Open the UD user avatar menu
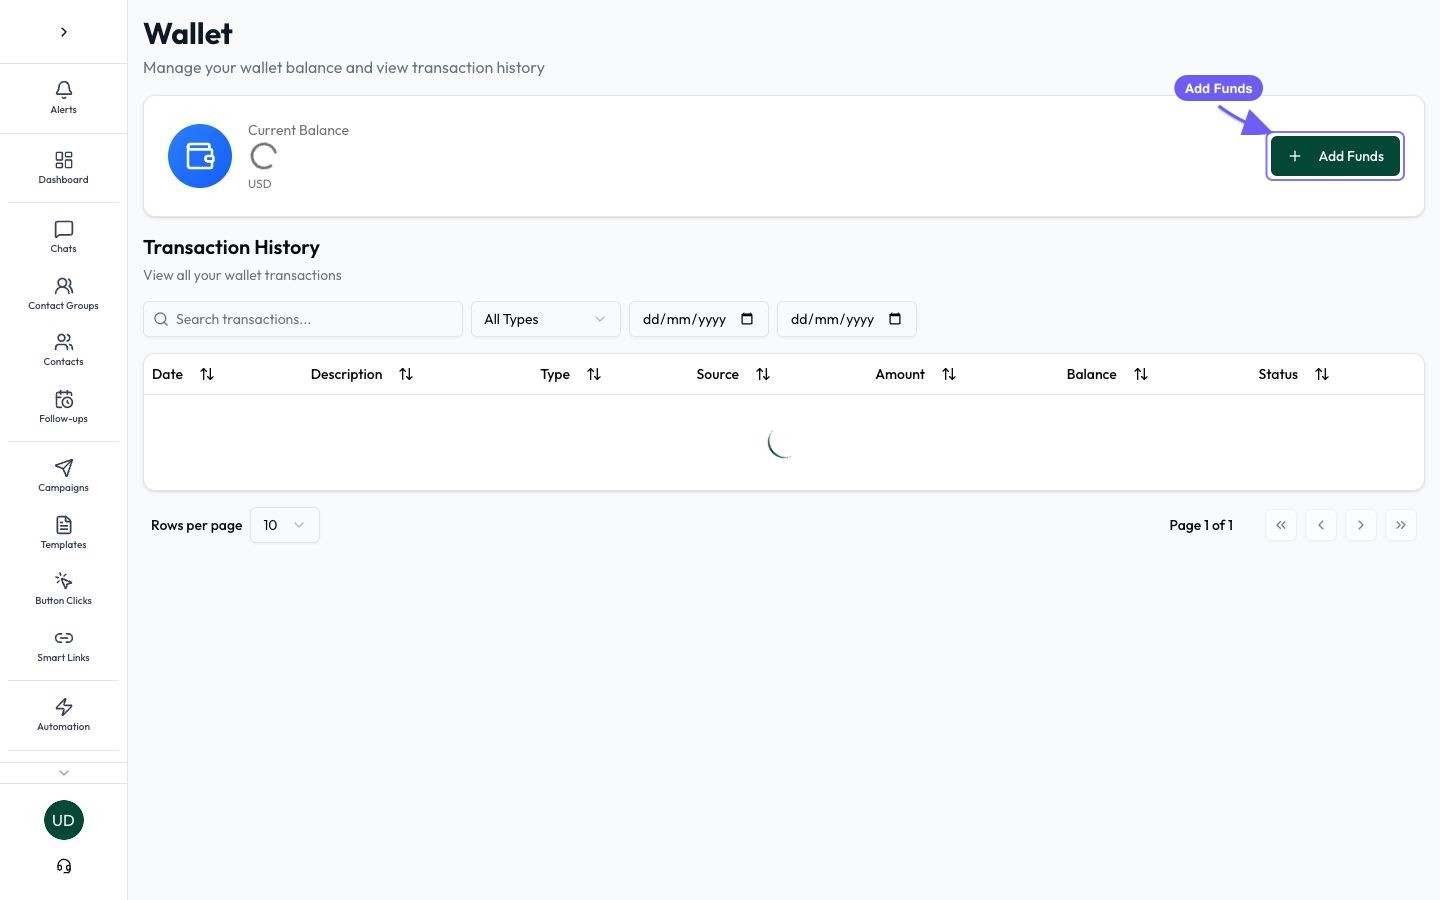 tap(64, 820)
